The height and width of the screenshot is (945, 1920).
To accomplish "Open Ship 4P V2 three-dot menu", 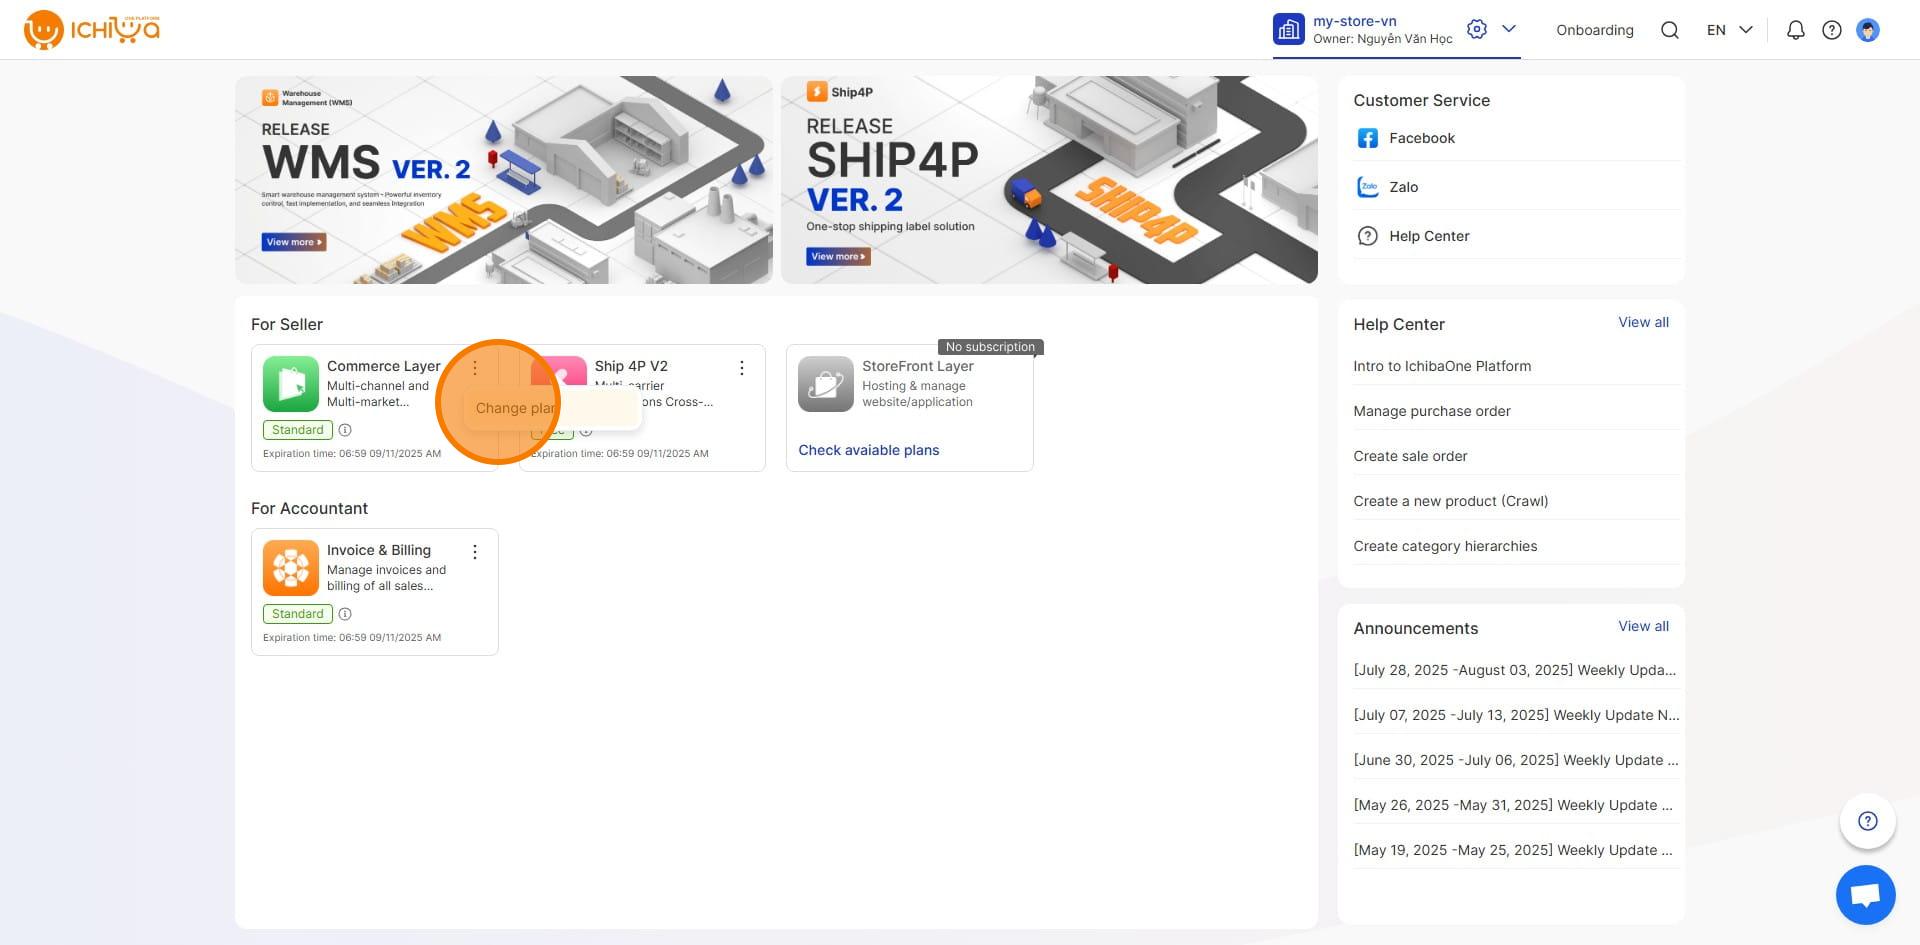I will point(742,368).
